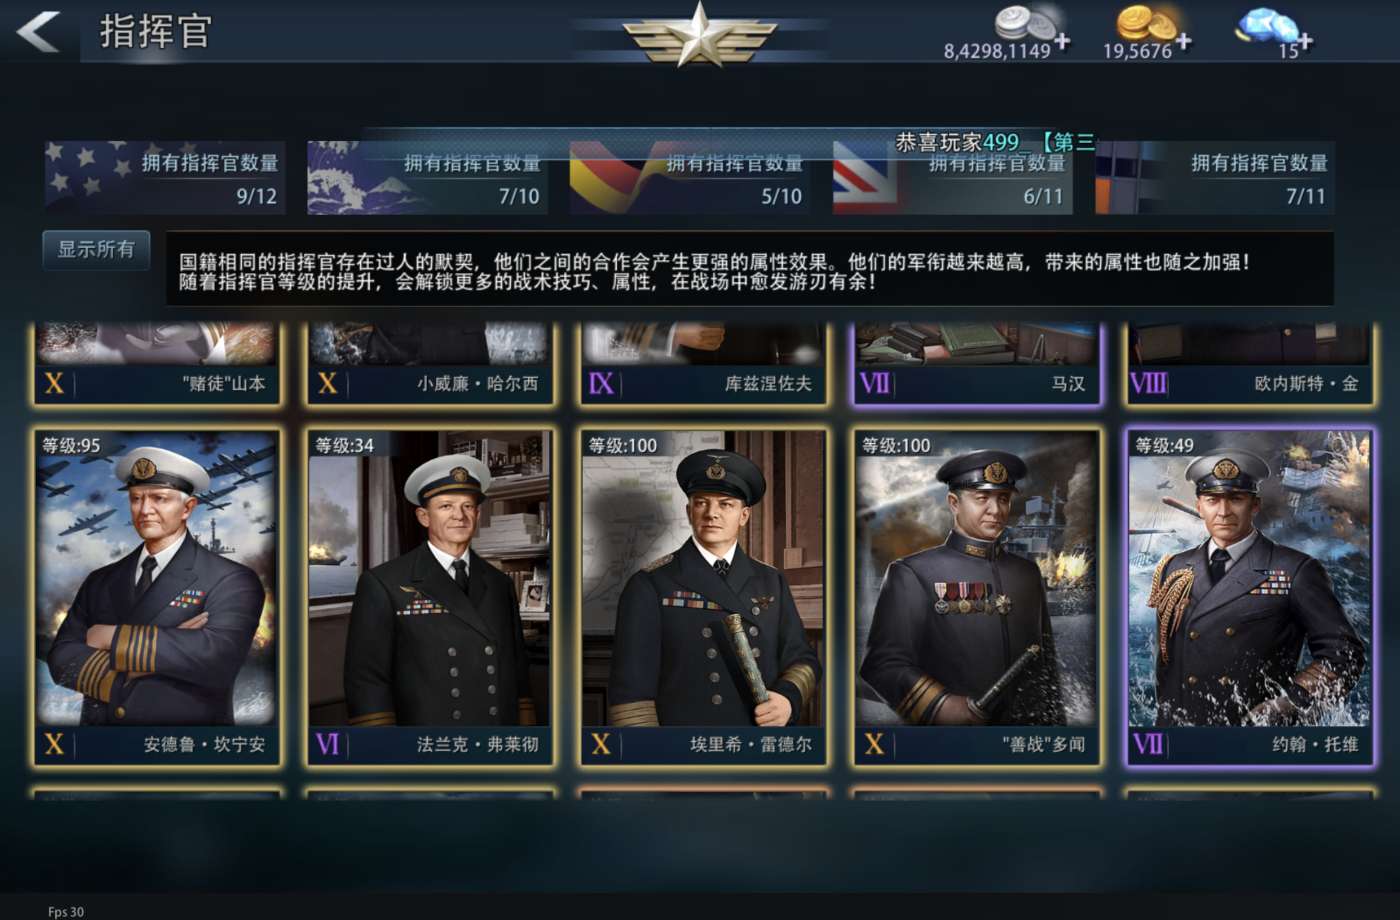The image size is (1400, 920).
Task: Filter by Japanese commanders 7/10 tab
Action: 428,178
